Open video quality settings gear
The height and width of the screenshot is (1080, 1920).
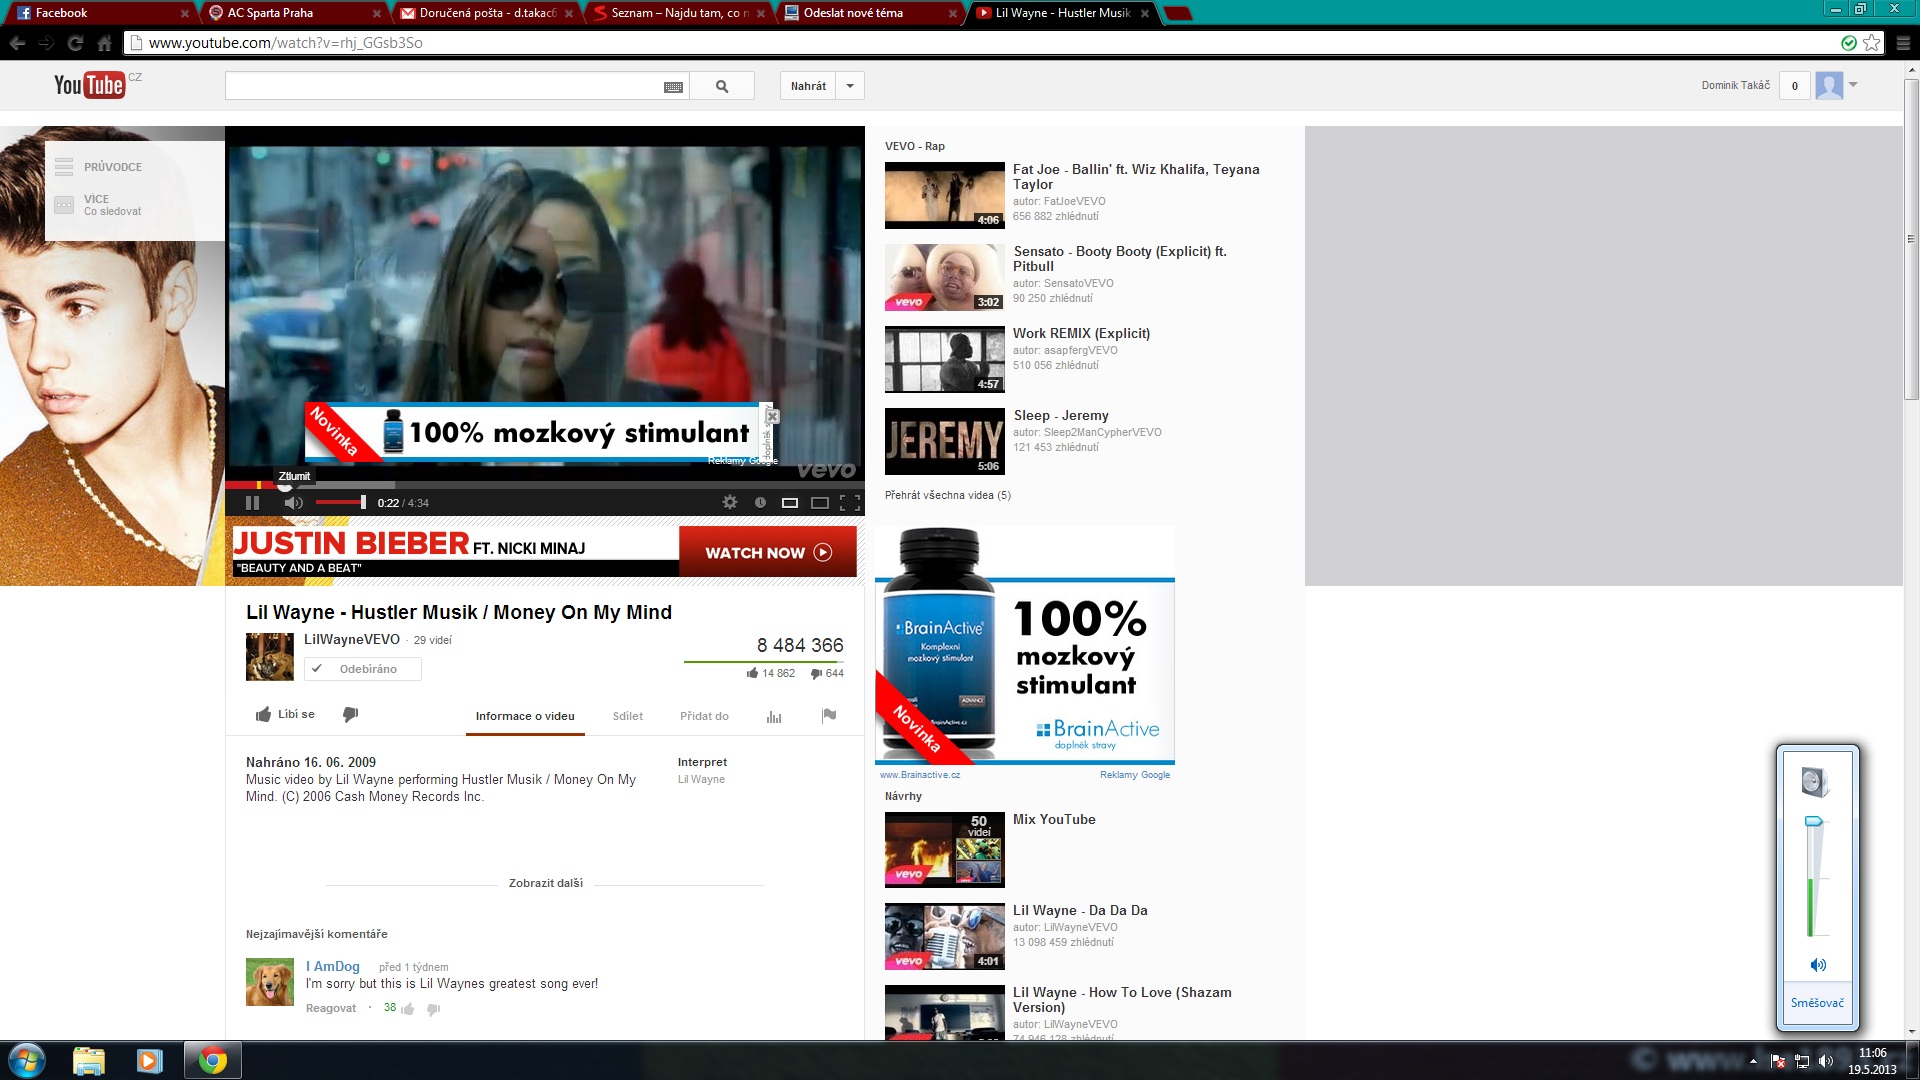click(730, 503)
